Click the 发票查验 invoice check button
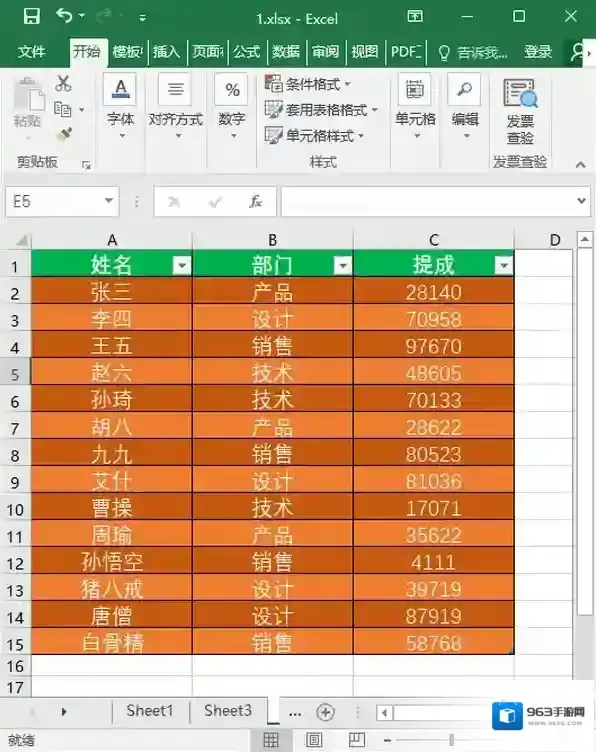 coord(520,112)
